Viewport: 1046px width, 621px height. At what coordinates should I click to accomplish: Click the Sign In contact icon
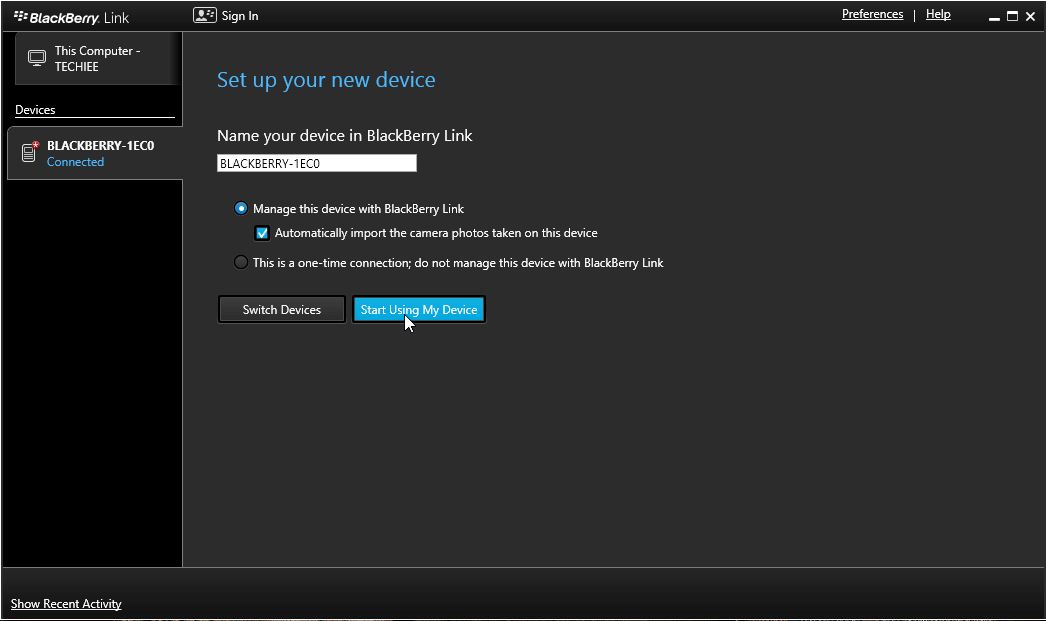click(204, 15)
